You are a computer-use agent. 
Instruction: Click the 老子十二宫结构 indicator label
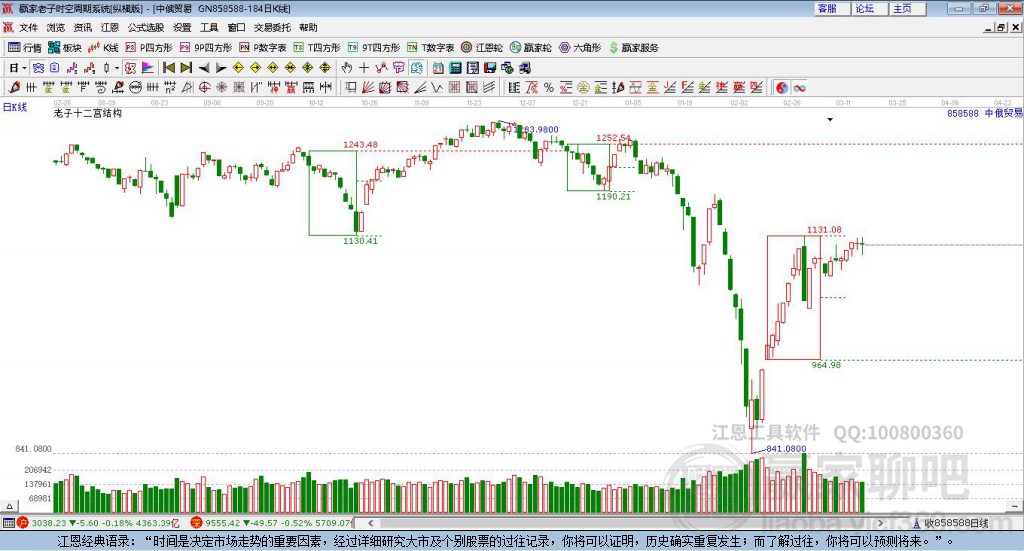(88, 113)
